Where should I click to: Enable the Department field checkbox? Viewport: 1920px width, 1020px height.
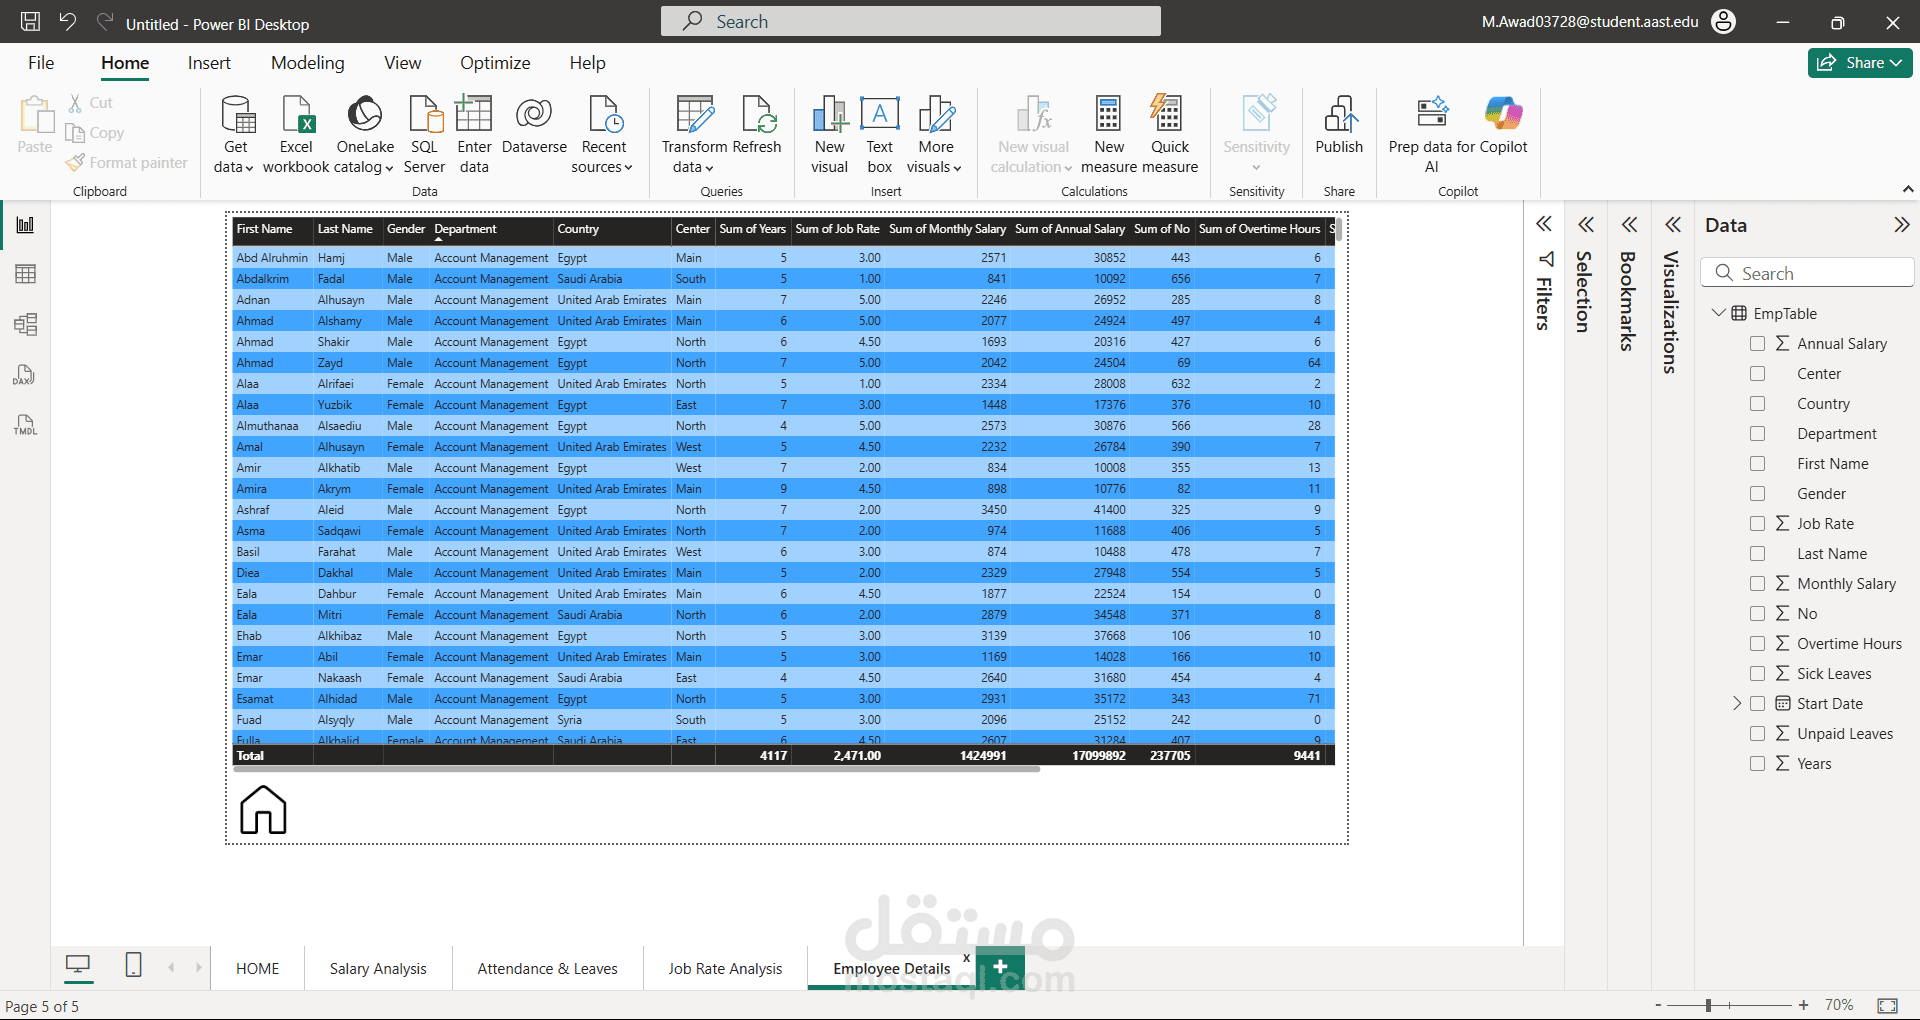pos(1757,434)
